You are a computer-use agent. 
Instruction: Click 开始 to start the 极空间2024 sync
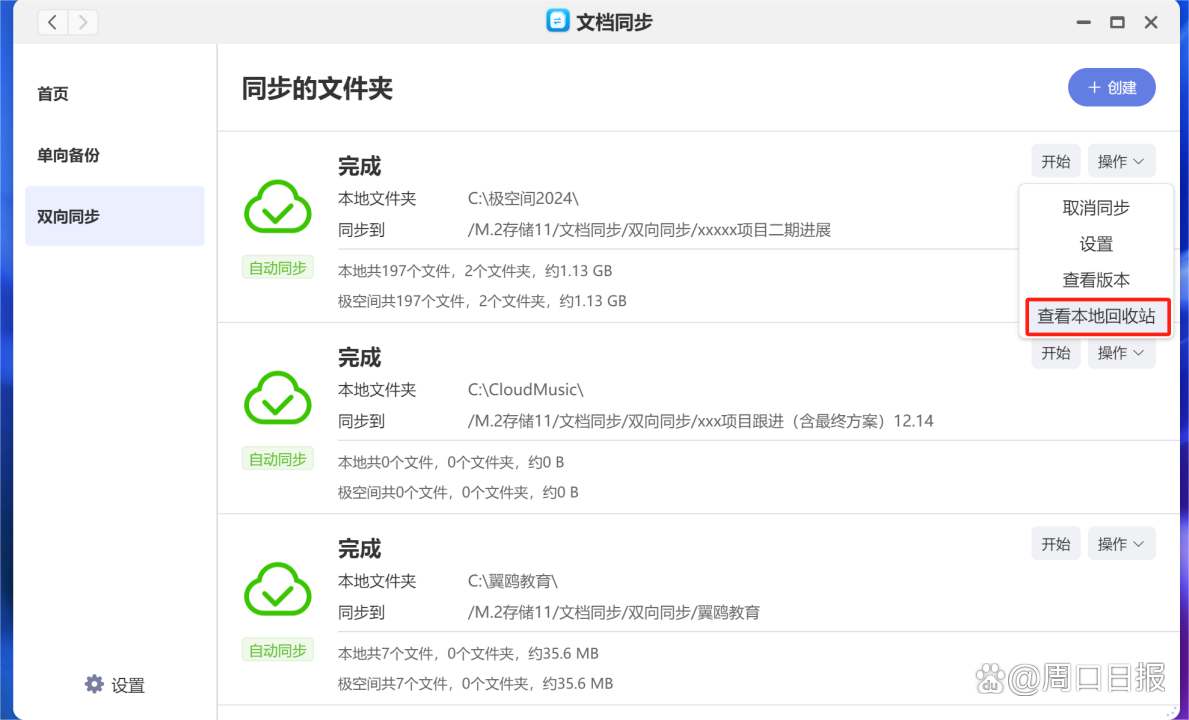[x=1055, y=161]
